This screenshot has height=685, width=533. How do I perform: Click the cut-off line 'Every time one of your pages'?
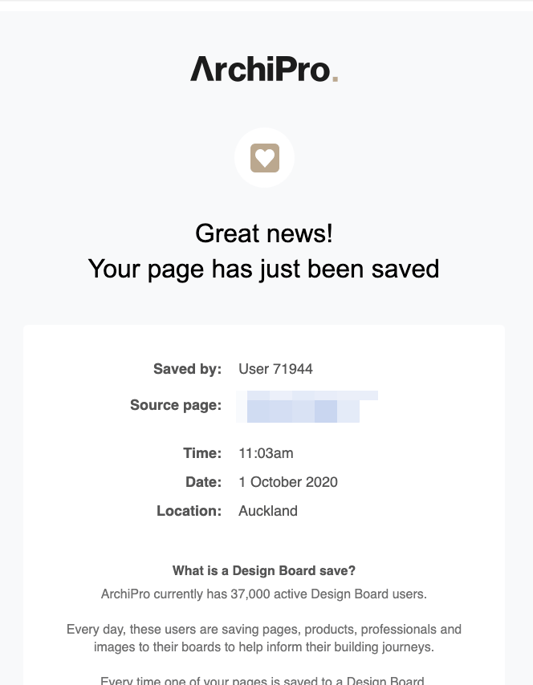point(262,680)
